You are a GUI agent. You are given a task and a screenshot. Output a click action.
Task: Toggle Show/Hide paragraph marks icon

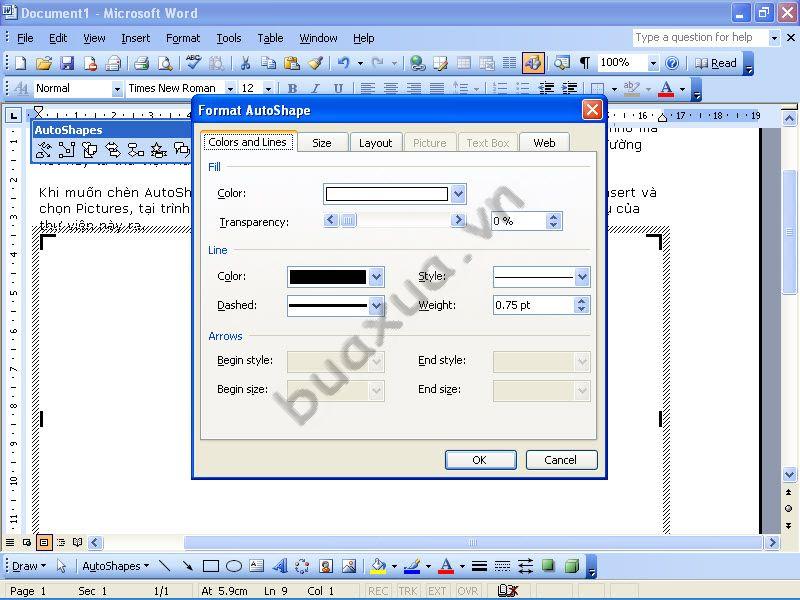585,63
